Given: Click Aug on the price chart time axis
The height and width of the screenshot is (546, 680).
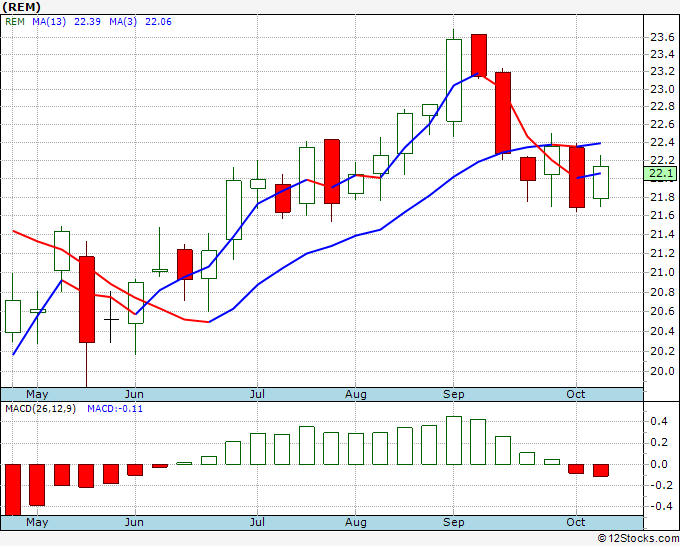Looking at the screenshot, I should pyautogui.click(x=356, y=394).
